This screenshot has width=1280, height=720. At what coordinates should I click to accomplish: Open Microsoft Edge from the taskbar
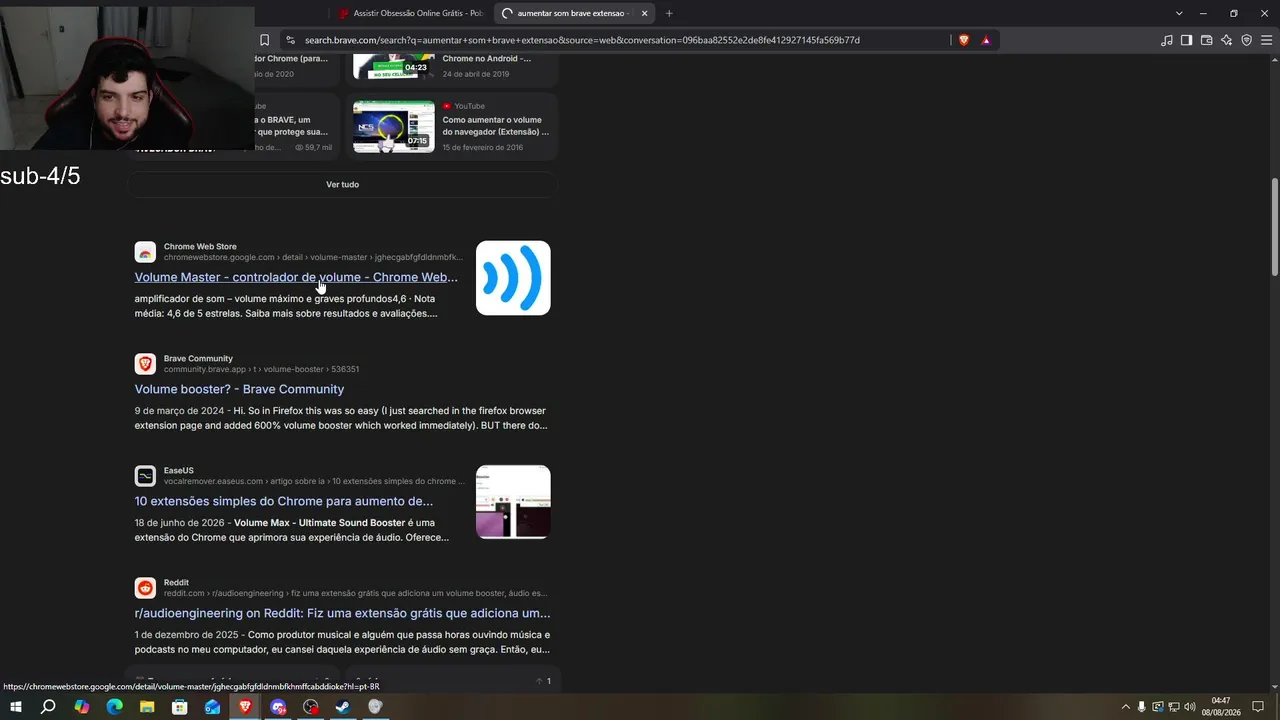pyautogui.click(x=114, y=707)
